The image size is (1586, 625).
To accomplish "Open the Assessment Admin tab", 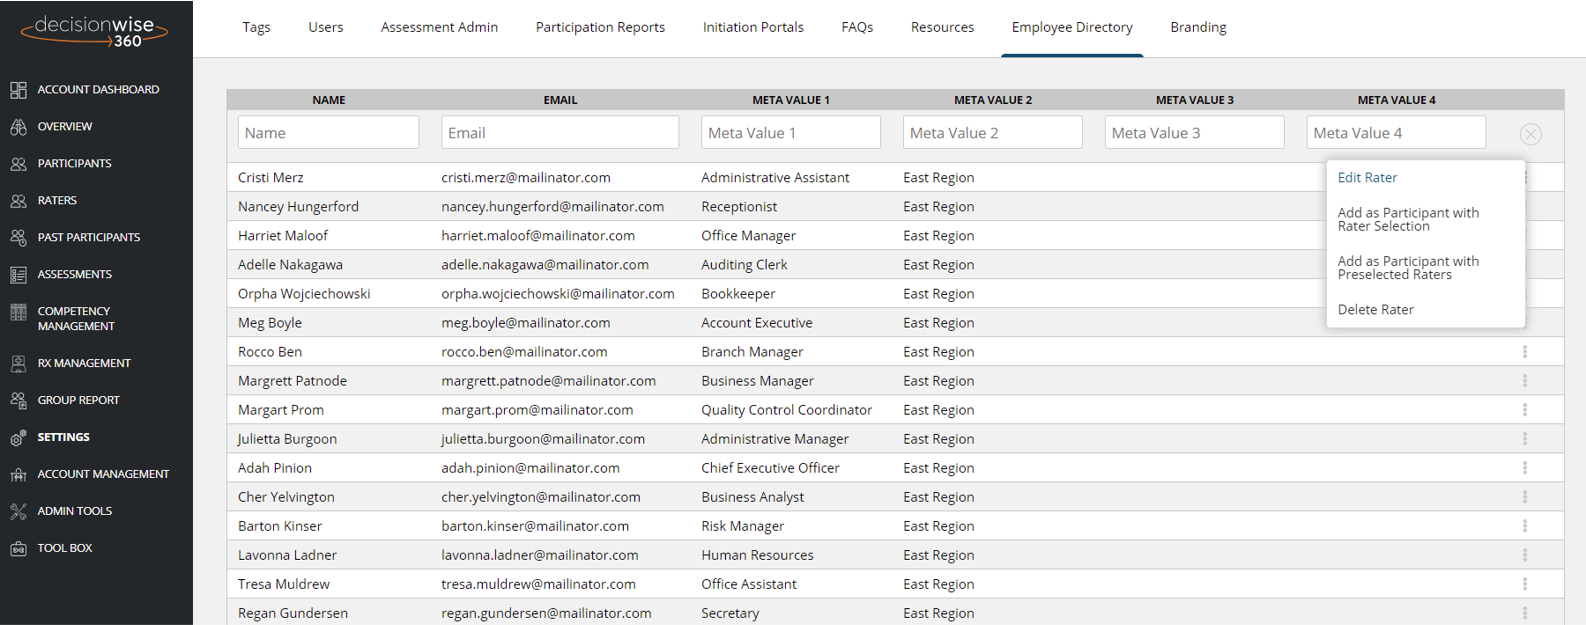I will [439, 27].
